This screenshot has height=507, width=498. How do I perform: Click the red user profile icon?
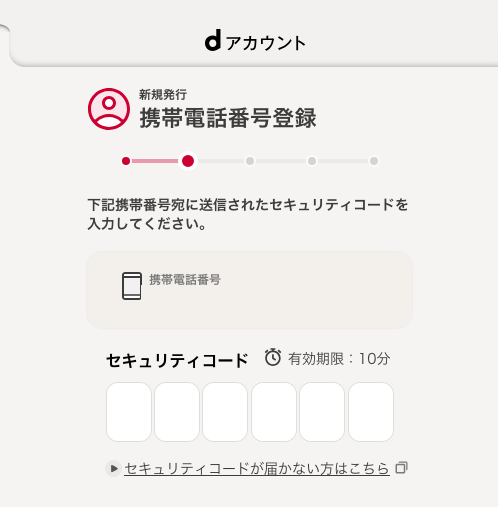pos(109,109)
